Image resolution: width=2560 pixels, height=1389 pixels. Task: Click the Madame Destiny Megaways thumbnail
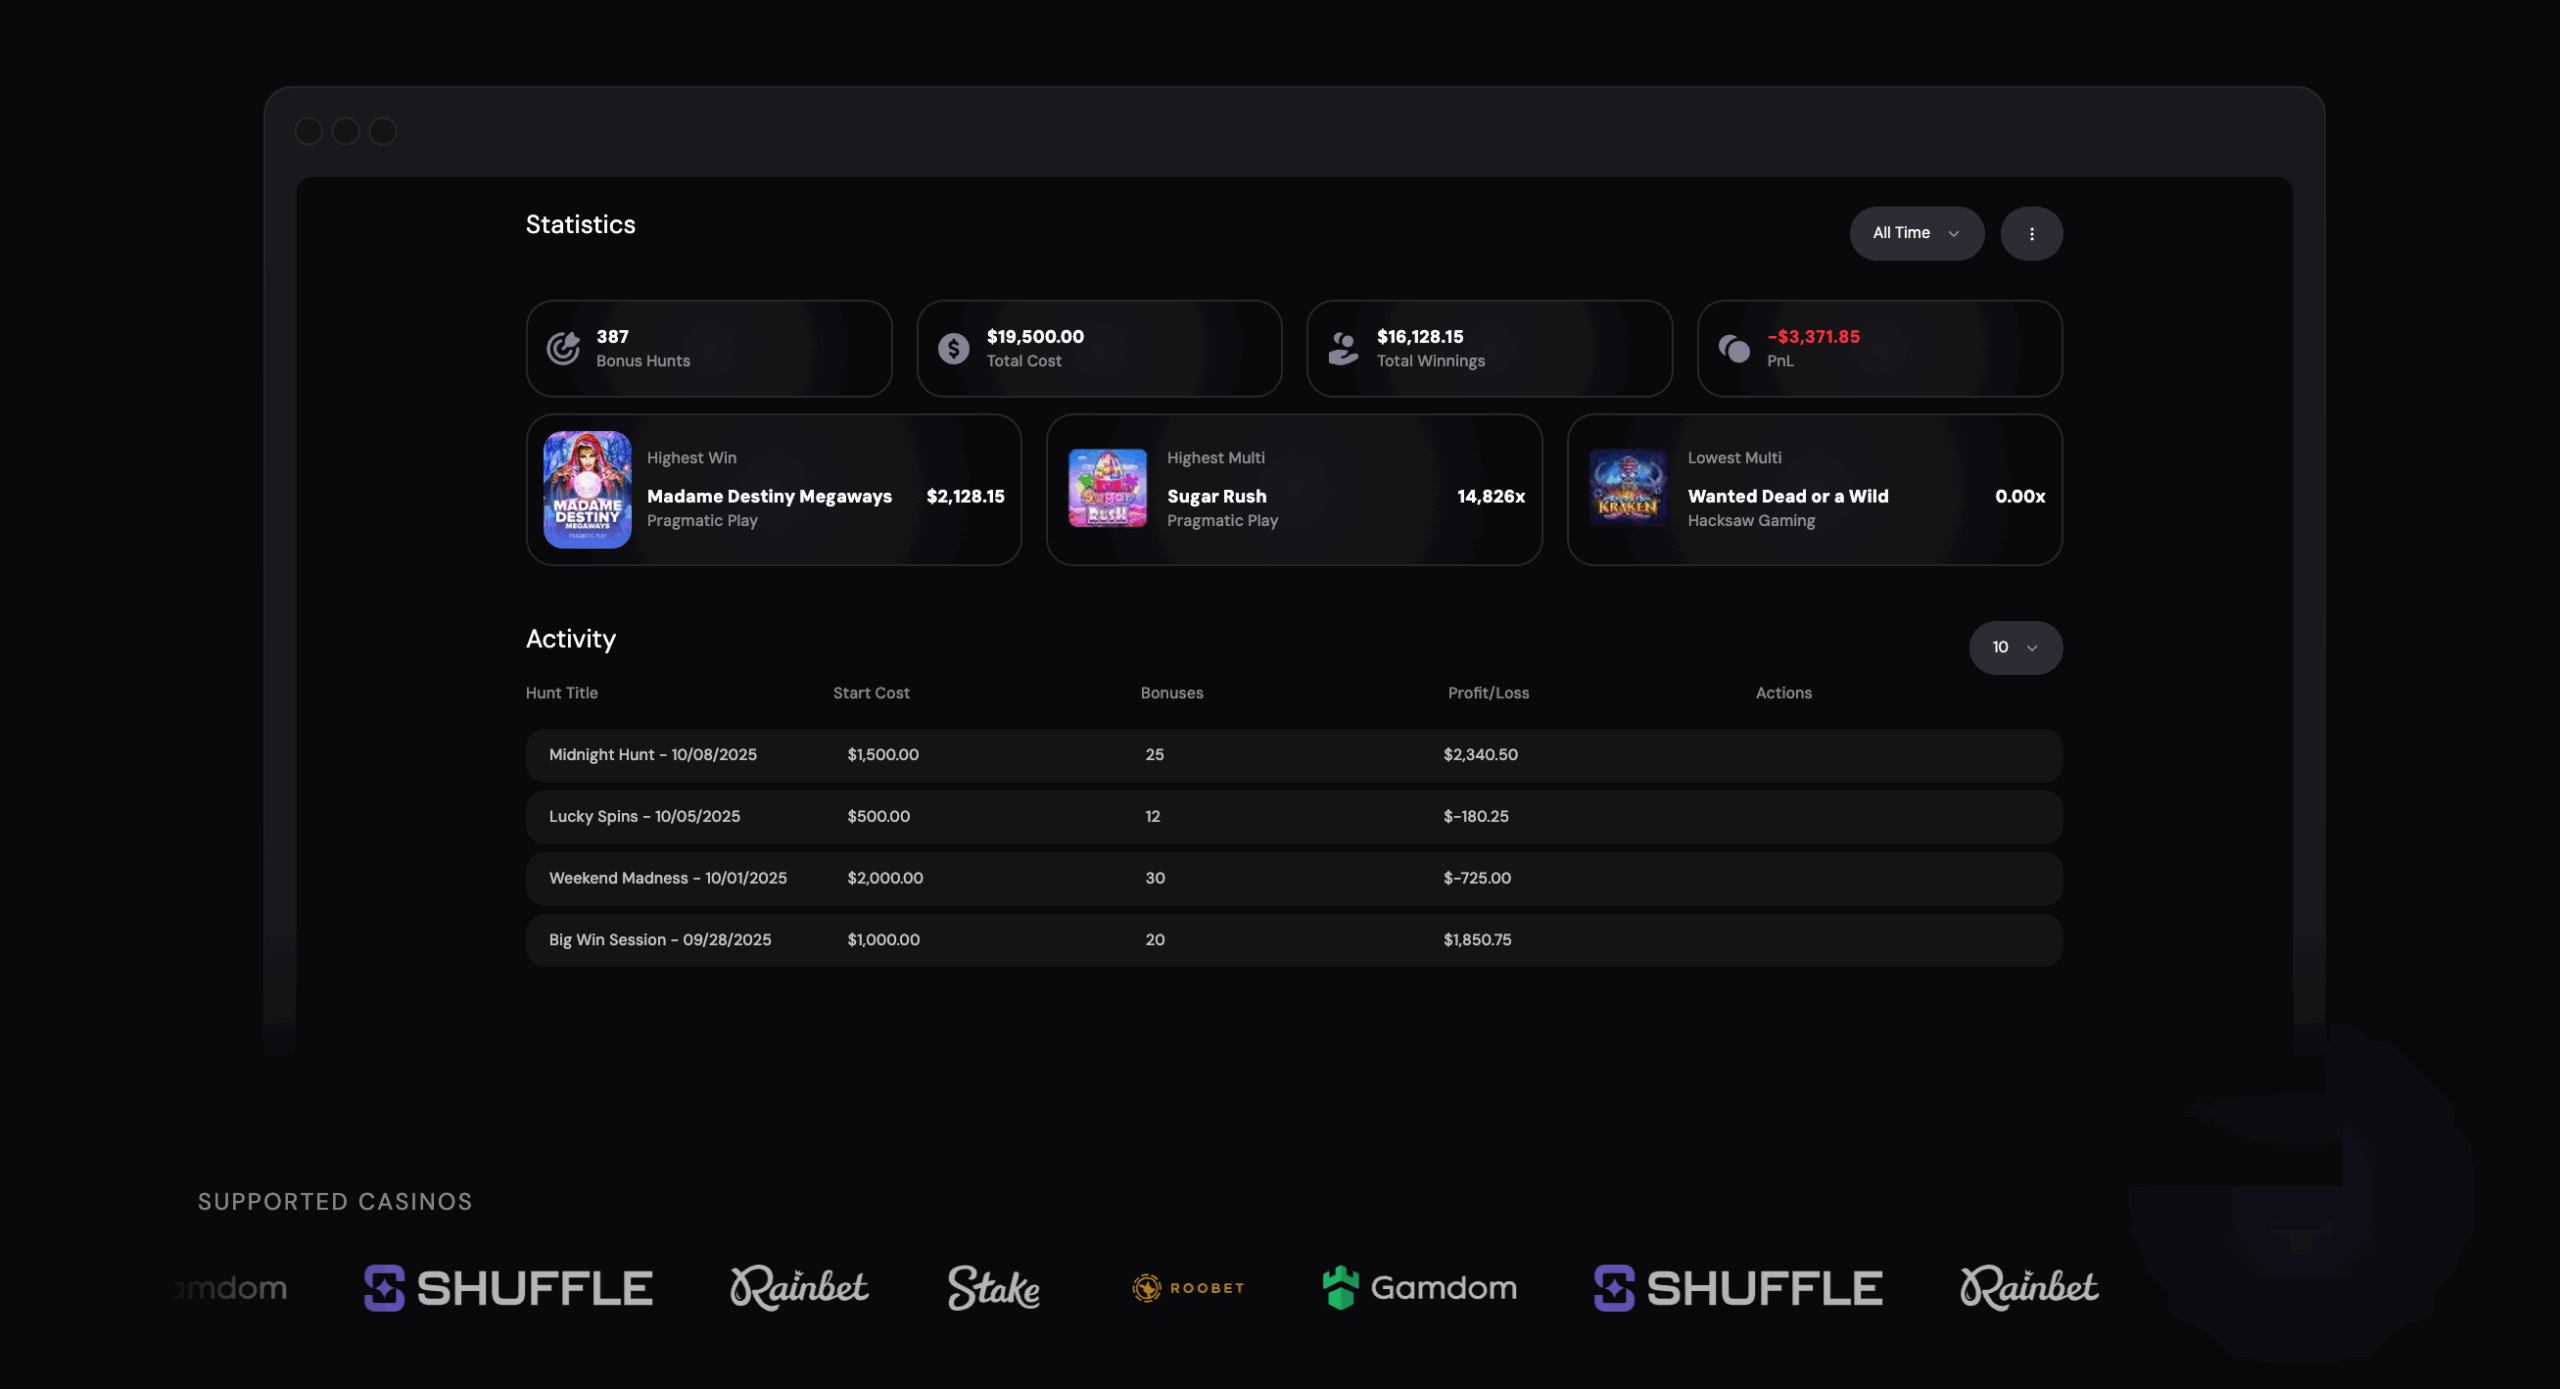coord(587,489)
